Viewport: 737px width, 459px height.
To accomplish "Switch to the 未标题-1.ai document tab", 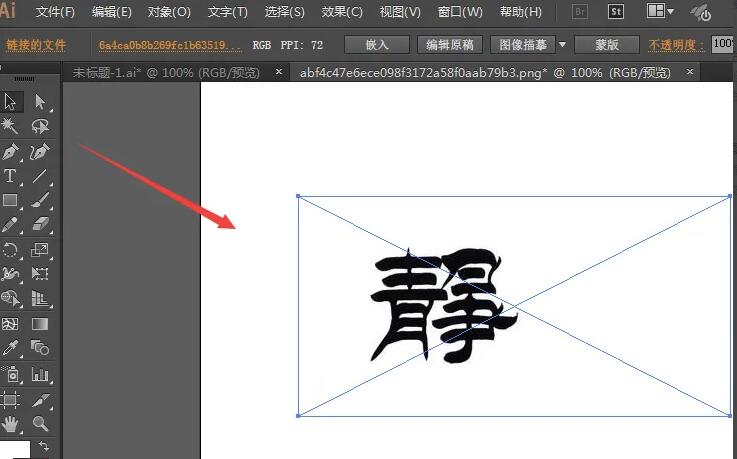I will 166,73.
